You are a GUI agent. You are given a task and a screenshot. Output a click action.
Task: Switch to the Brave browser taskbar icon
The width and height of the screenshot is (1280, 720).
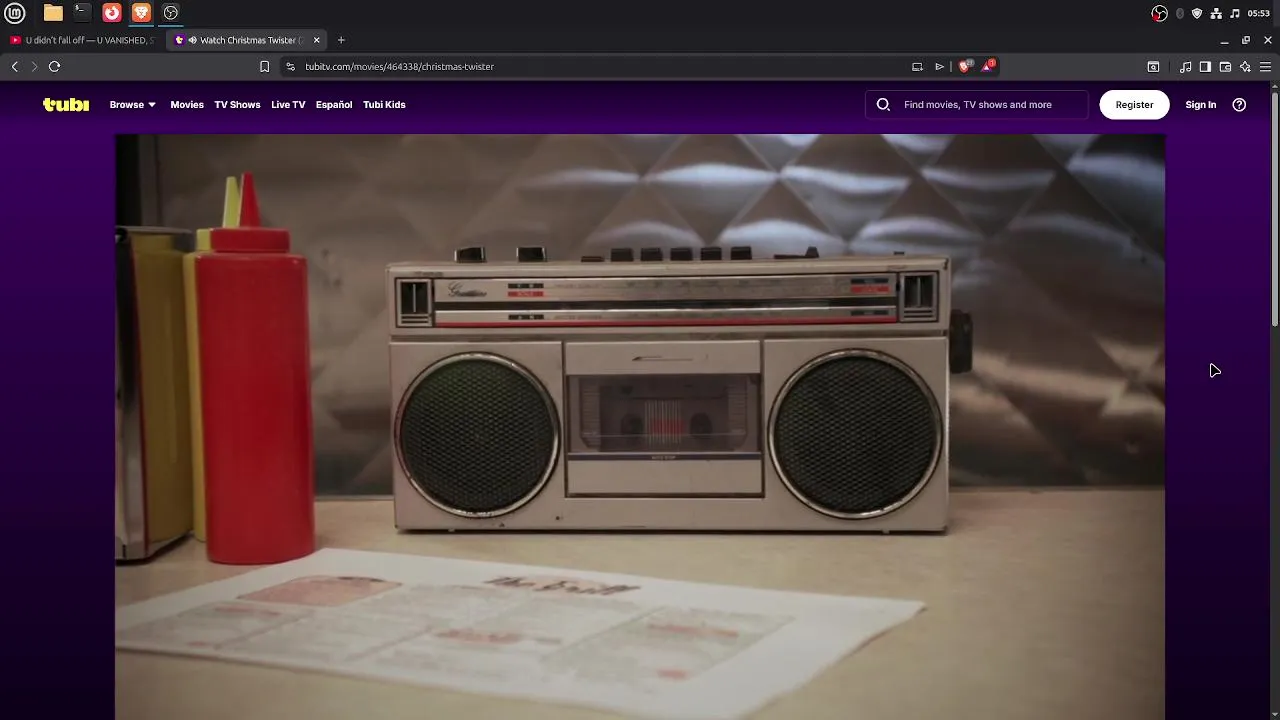pyautogui.click(x=141, y=13)
